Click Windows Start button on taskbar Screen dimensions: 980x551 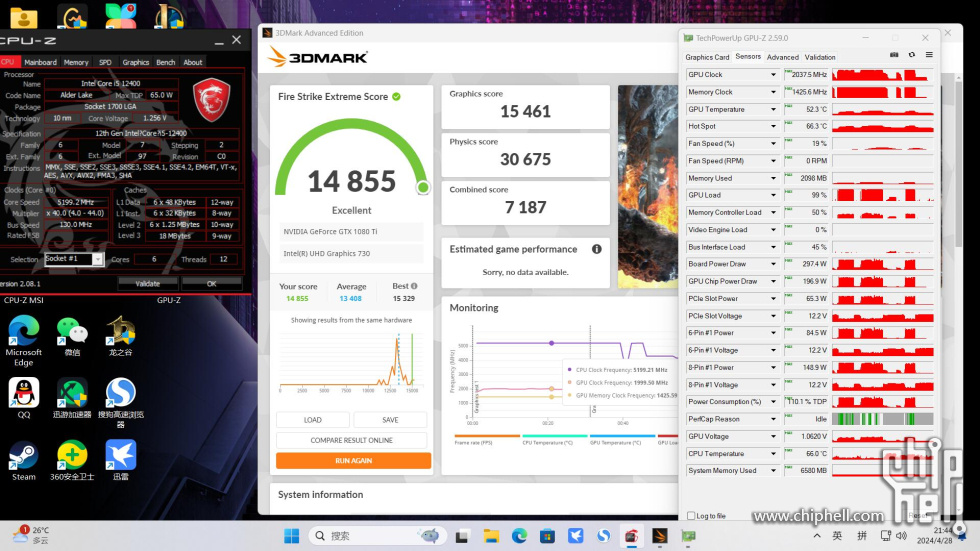(291, 536)
